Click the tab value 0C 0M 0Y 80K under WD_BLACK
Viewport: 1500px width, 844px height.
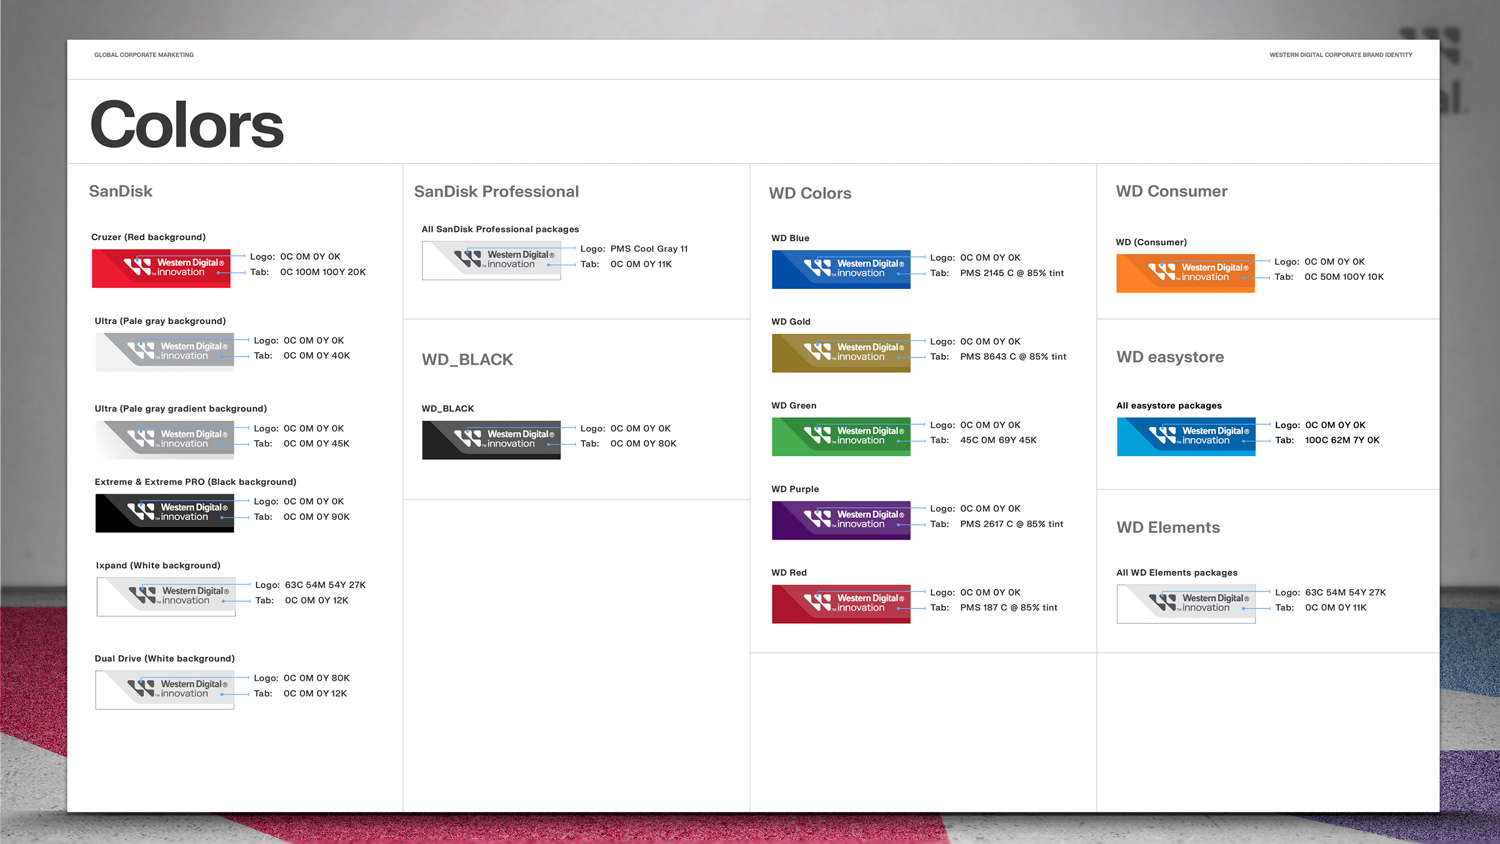(x=643, y=444)
